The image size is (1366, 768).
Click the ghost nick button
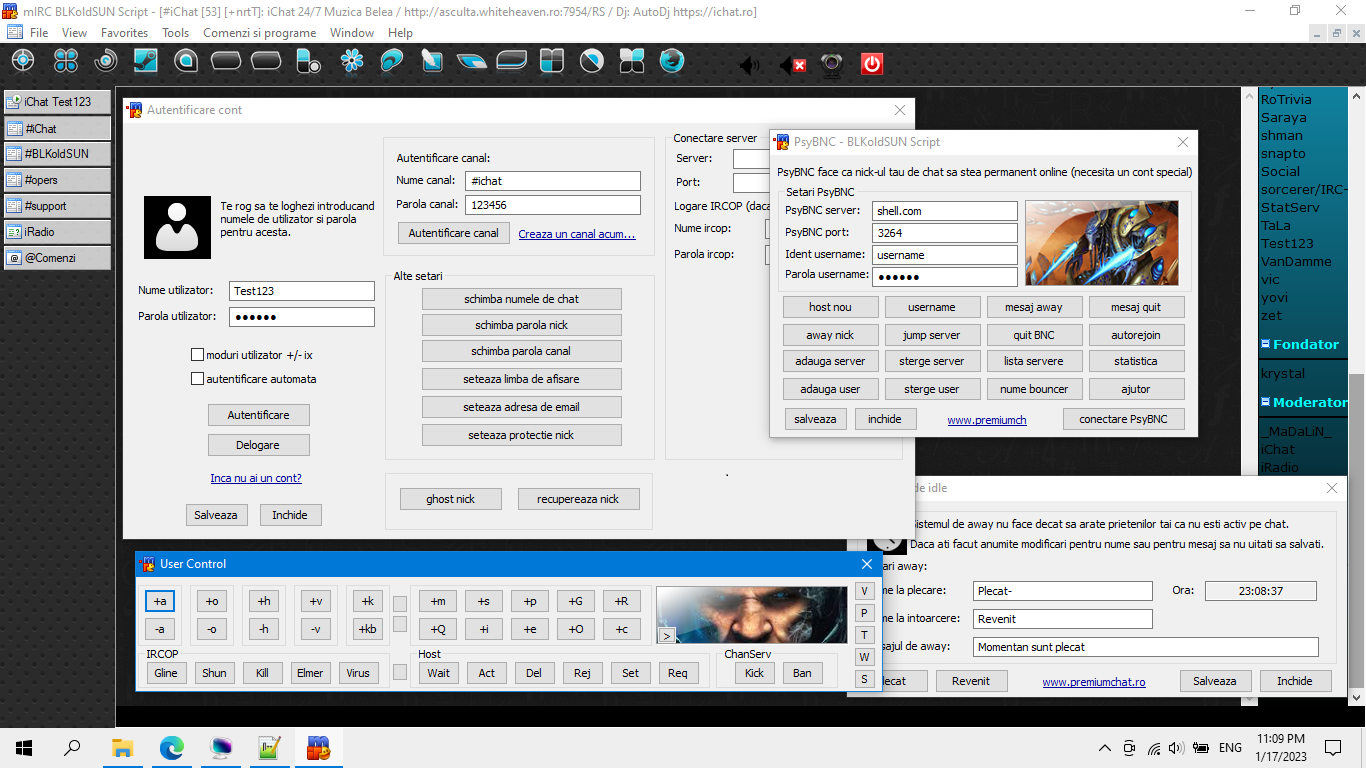coord(451,499)
